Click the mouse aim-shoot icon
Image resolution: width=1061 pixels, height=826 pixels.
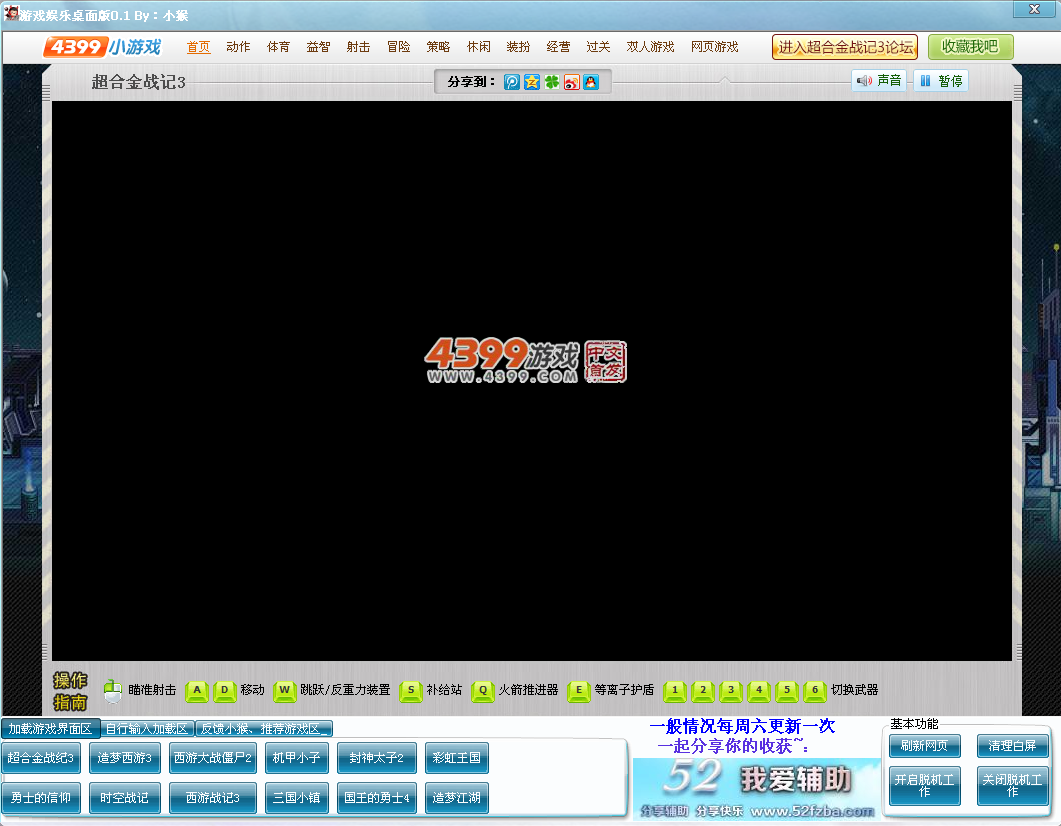(x=113, y=690)
